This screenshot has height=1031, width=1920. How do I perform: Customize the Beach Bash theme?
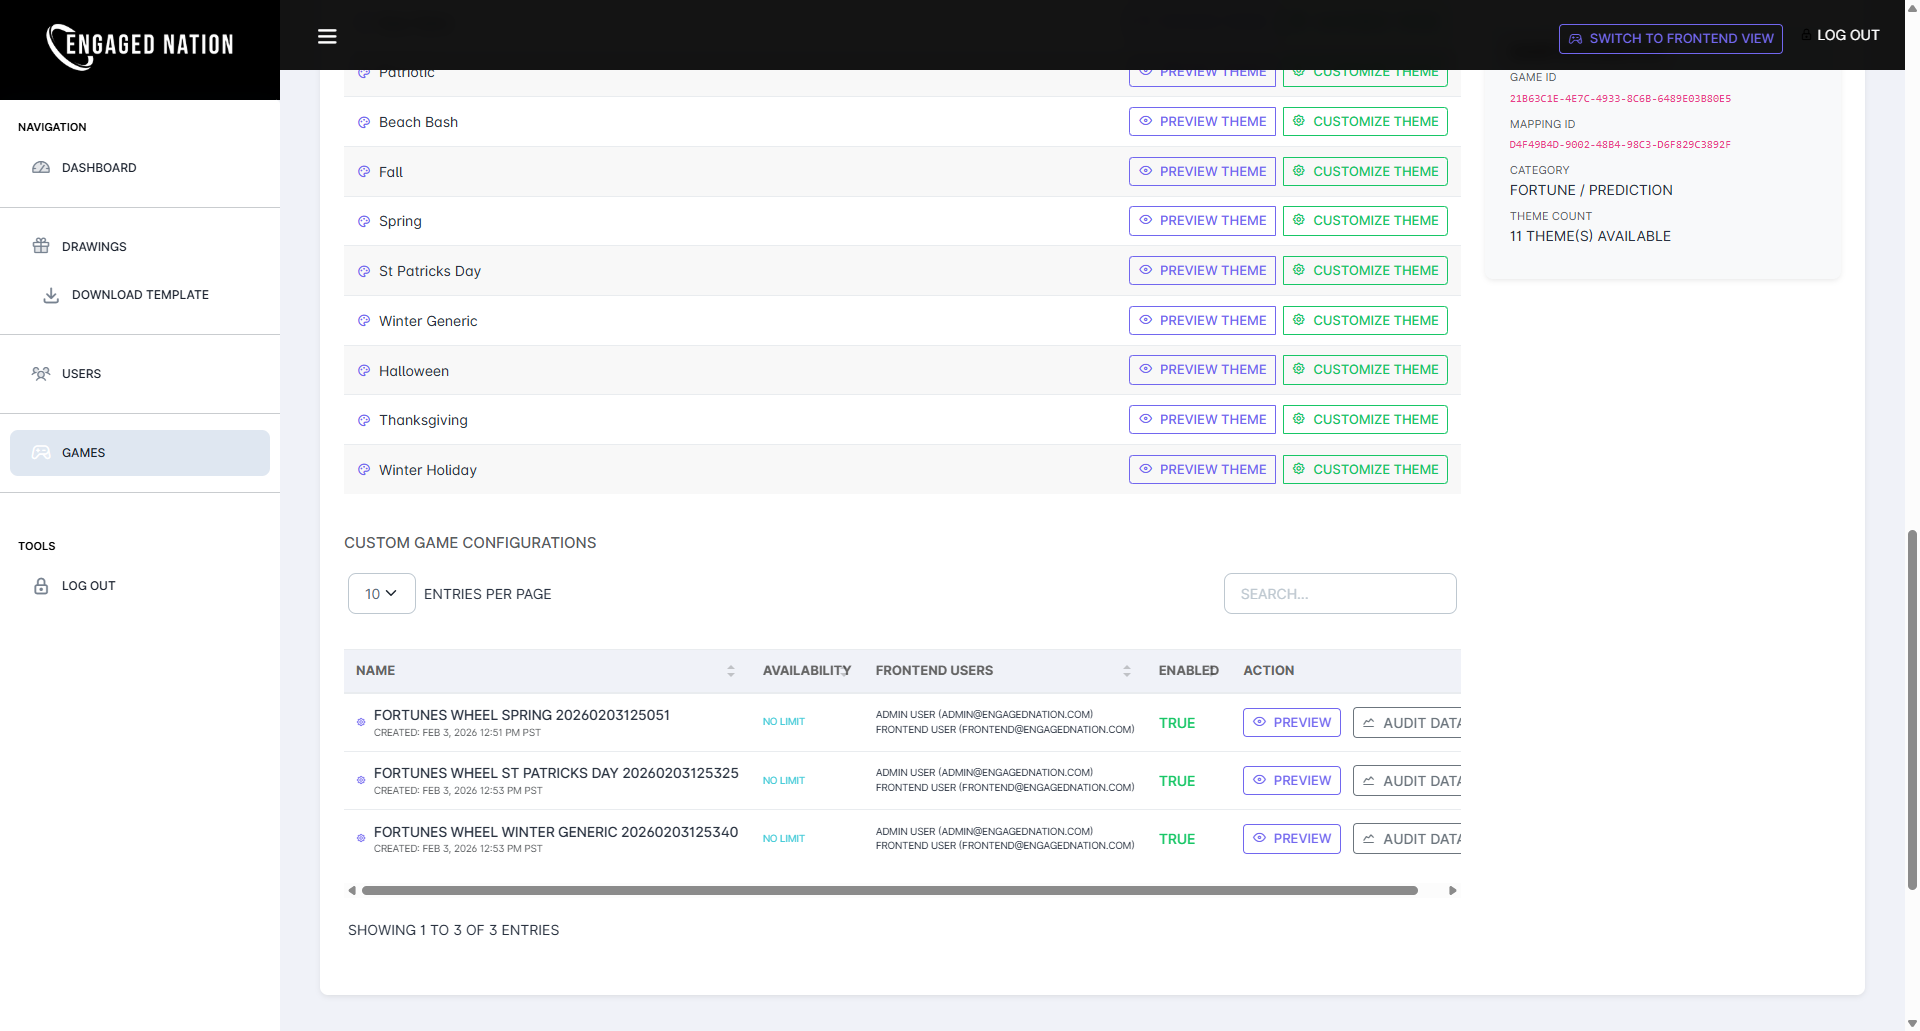point(1365,121)
